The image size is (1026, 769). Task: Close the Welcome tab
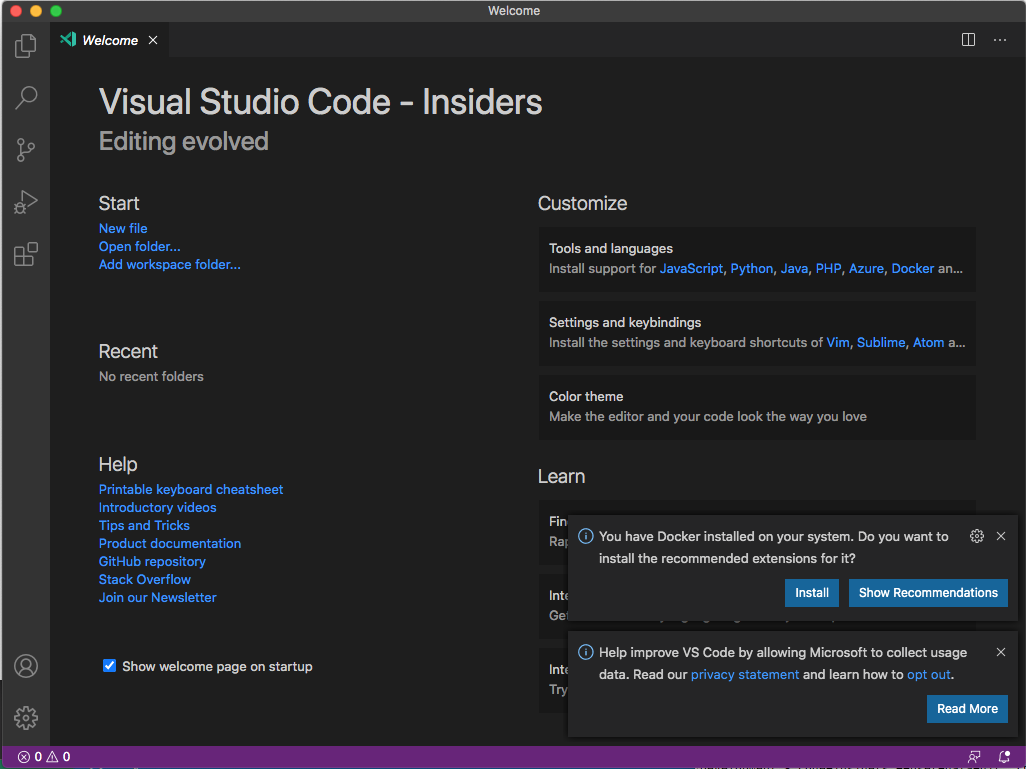tap(152, 40)
